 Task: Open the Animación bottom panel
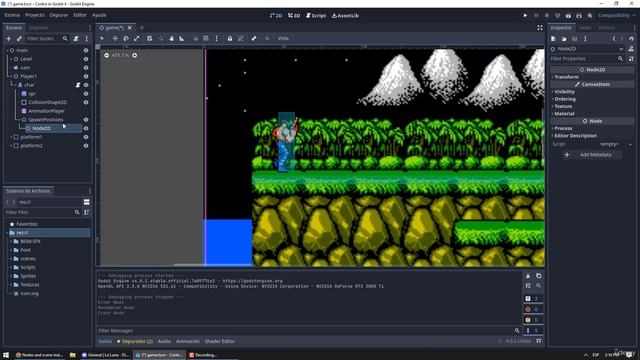coord(188,341)
